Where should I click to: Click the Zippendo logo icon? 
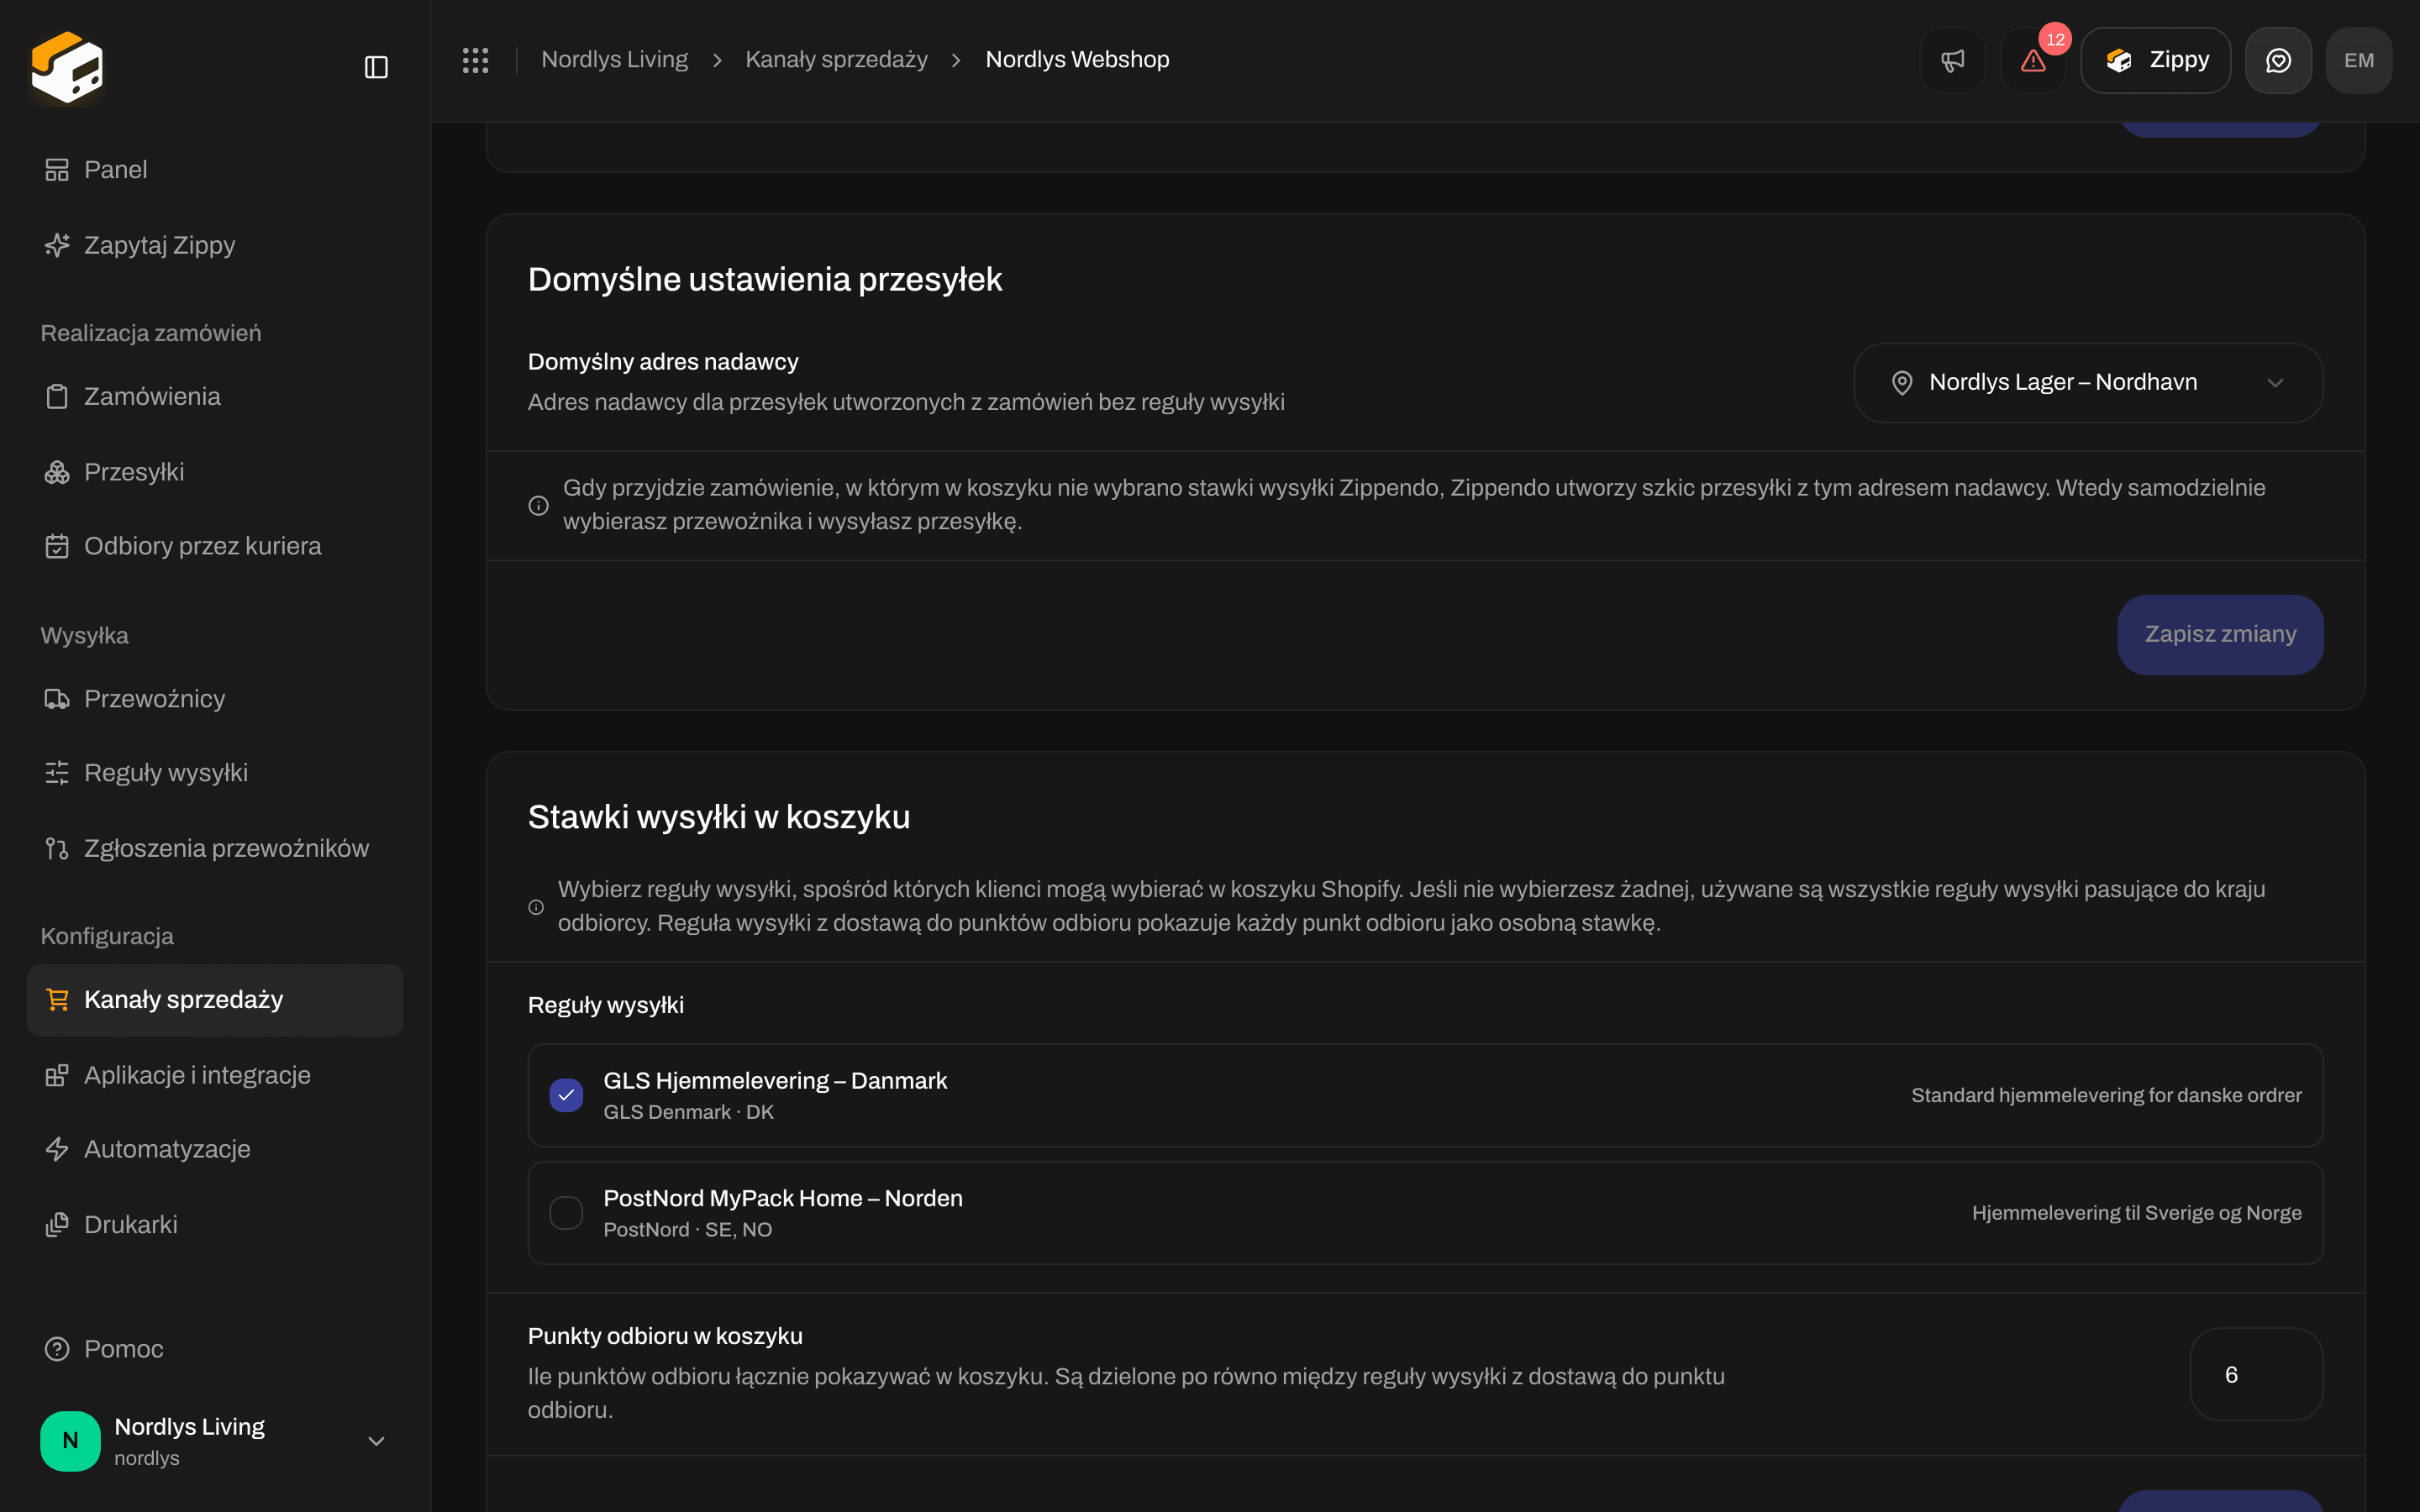tap(67, 66)
